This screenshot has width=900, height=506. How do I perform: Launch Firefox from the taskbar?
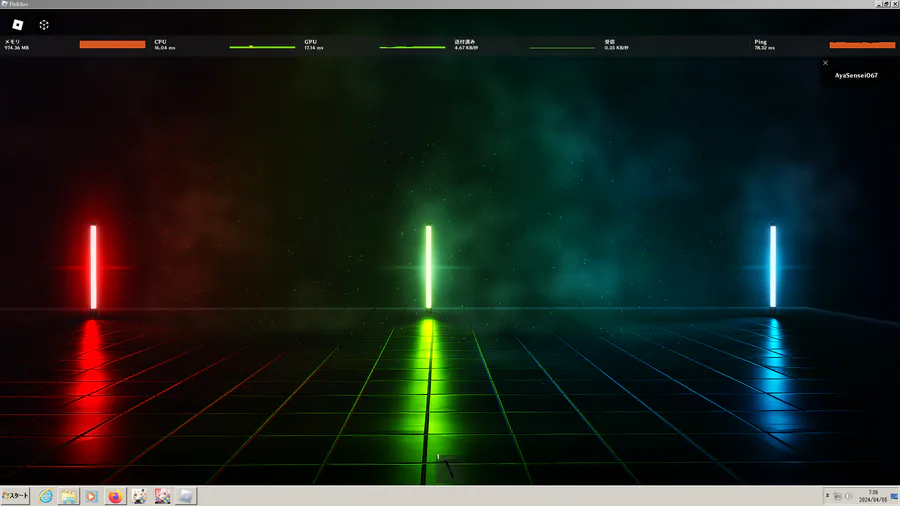click(115, 496)
